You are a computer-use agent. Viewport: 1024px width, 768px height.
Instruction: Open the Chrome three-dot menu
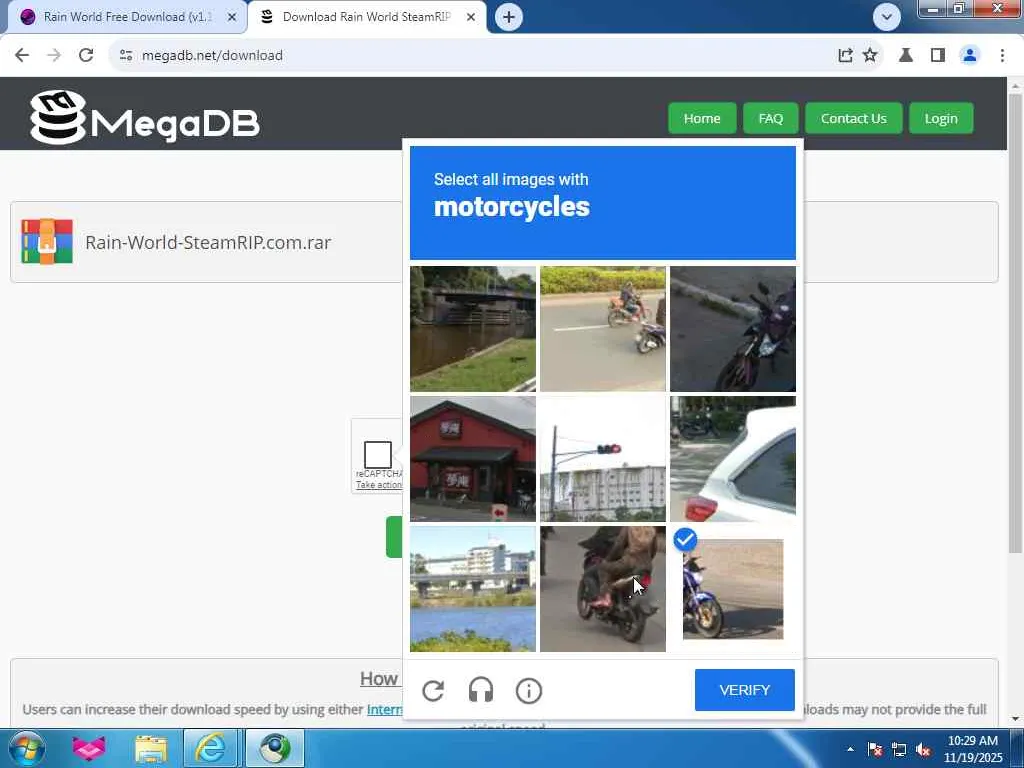(1002, 56)
